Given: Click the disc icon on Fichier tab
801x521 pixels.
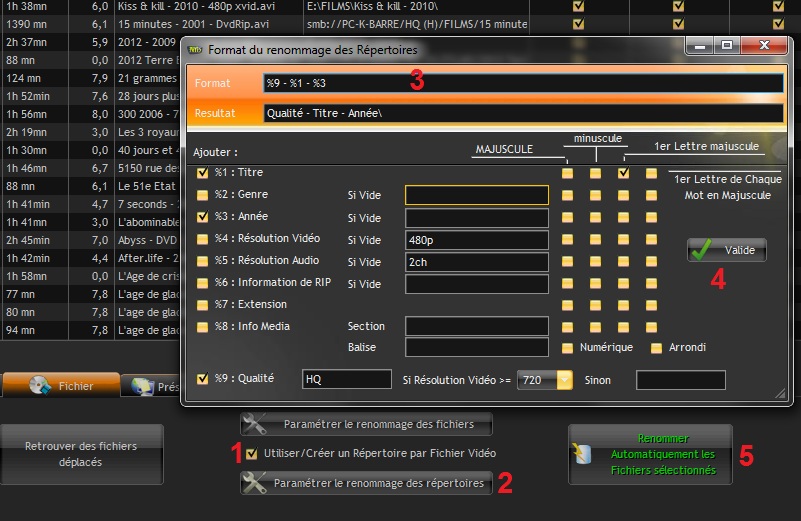Looking at the screenshot, I should point(39,385).
